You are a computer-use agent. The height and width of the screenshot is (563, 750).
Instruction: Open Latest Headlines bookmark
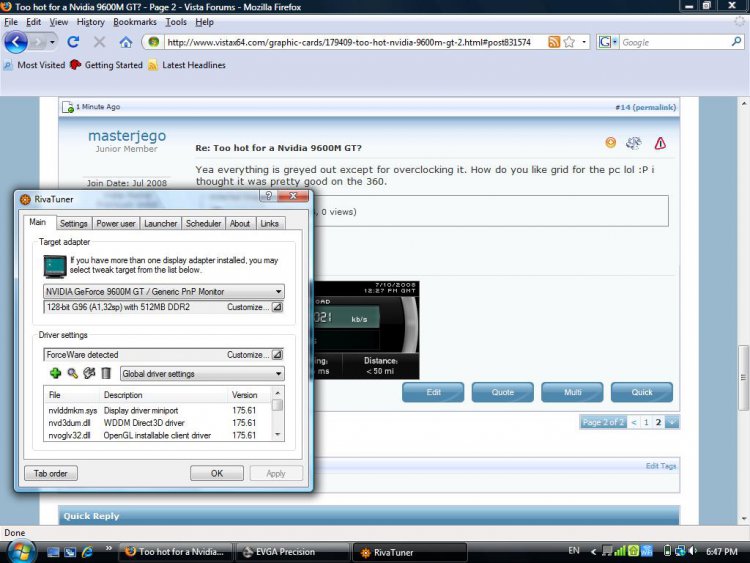(187, 65)
